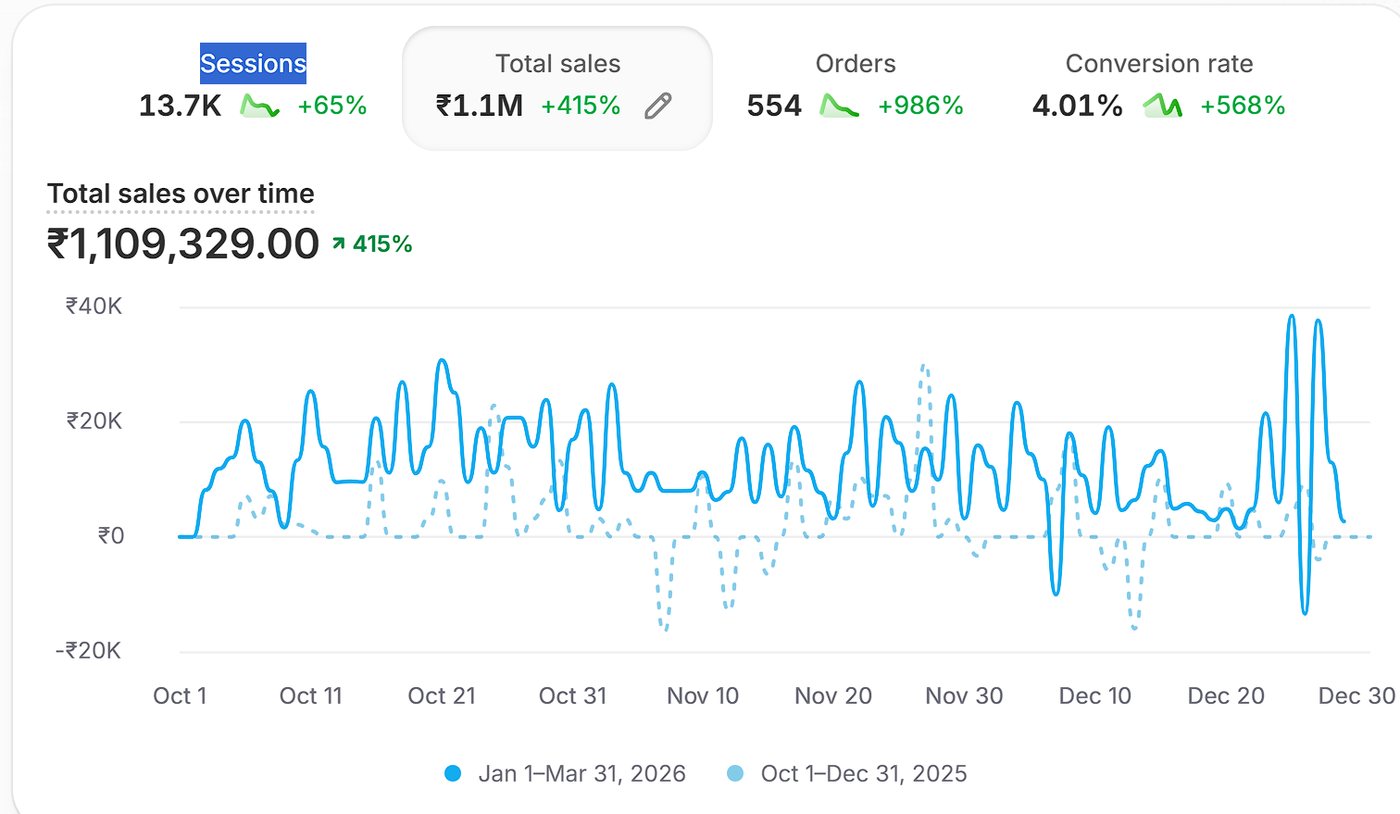This screenshot has width=1400, height=814.
Task: Select the Orders metric label
Action: [856, 64]
